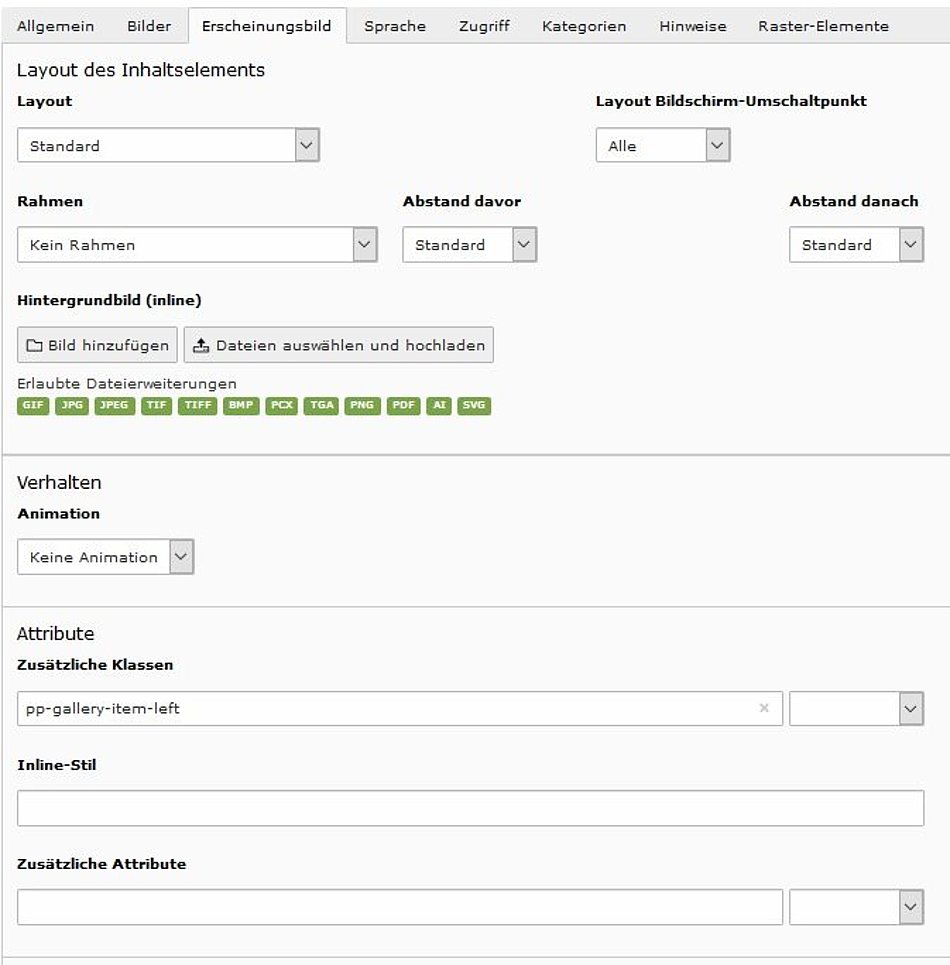The image size is (950, 965).
Task: Clear the Zusätzliche Klassen field with the x icon
Action: (x=764, y=708)
